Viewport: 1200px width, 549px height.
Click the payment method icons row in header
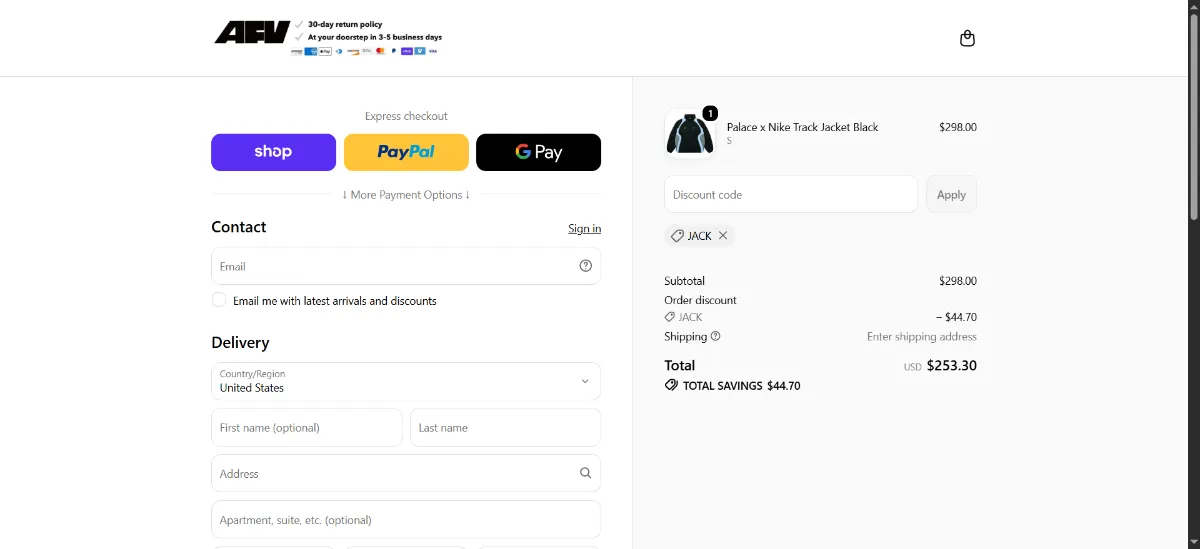tap(364, 50)
